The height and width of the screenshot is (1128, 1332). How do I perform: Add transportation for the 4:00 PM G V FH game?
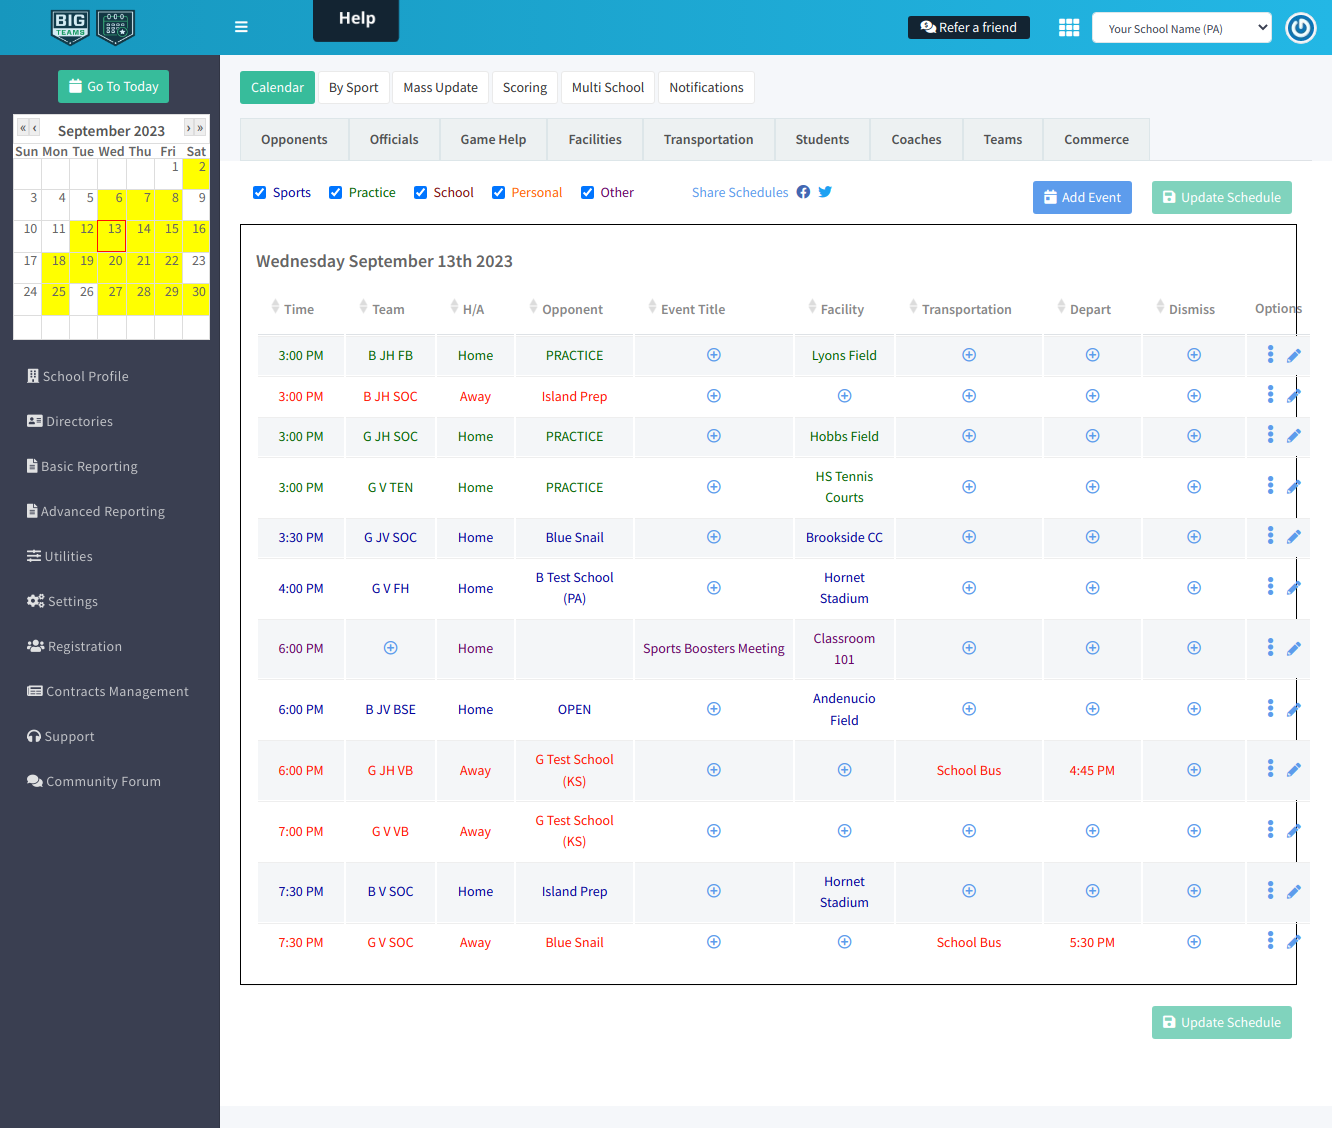968,588
